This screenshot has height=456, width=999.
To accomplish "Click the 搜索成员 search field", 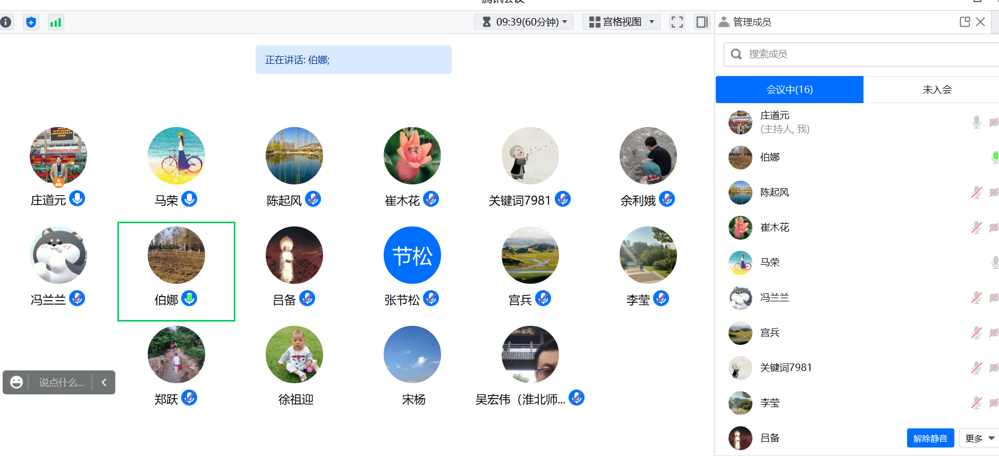I will click(861, 54).
